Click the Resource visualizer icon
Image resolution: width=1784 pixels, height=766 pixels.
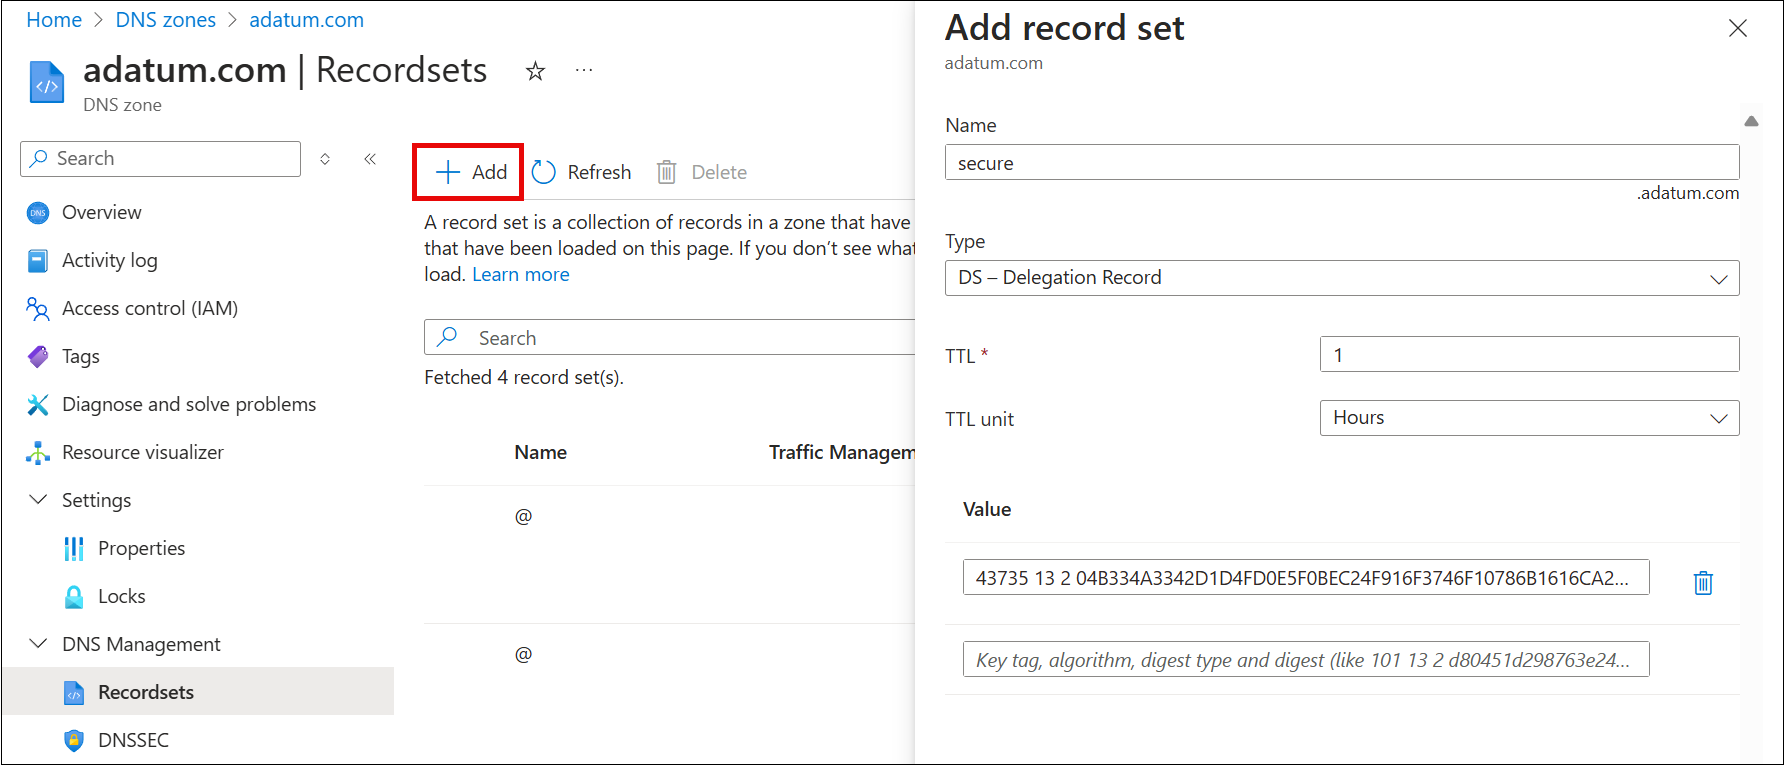click(x=38, y=453)
